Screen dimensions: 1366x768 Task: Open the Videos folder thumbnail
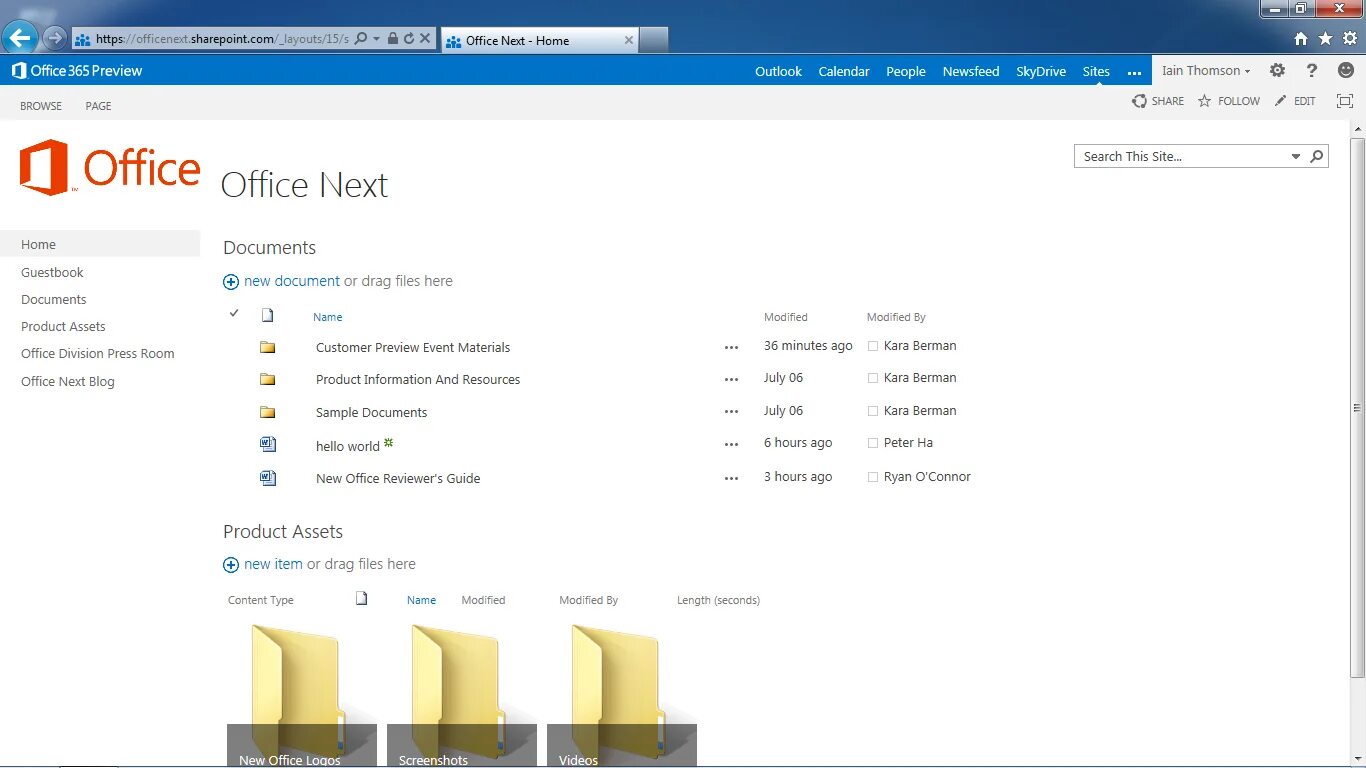pyautogui.click(x=622, y=694)
